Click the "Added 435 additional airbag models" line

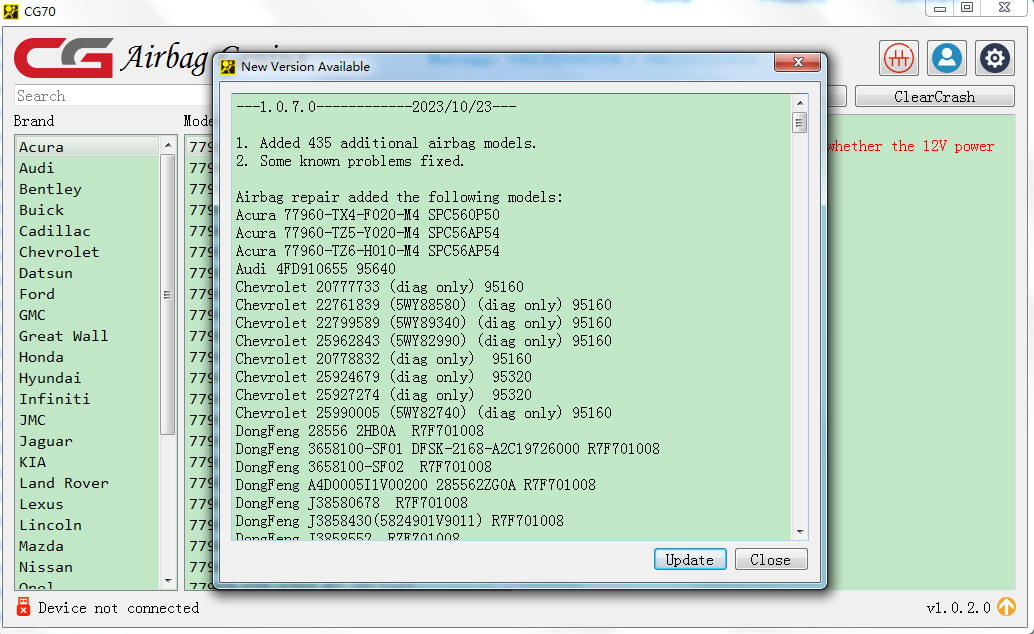[386, 143]
